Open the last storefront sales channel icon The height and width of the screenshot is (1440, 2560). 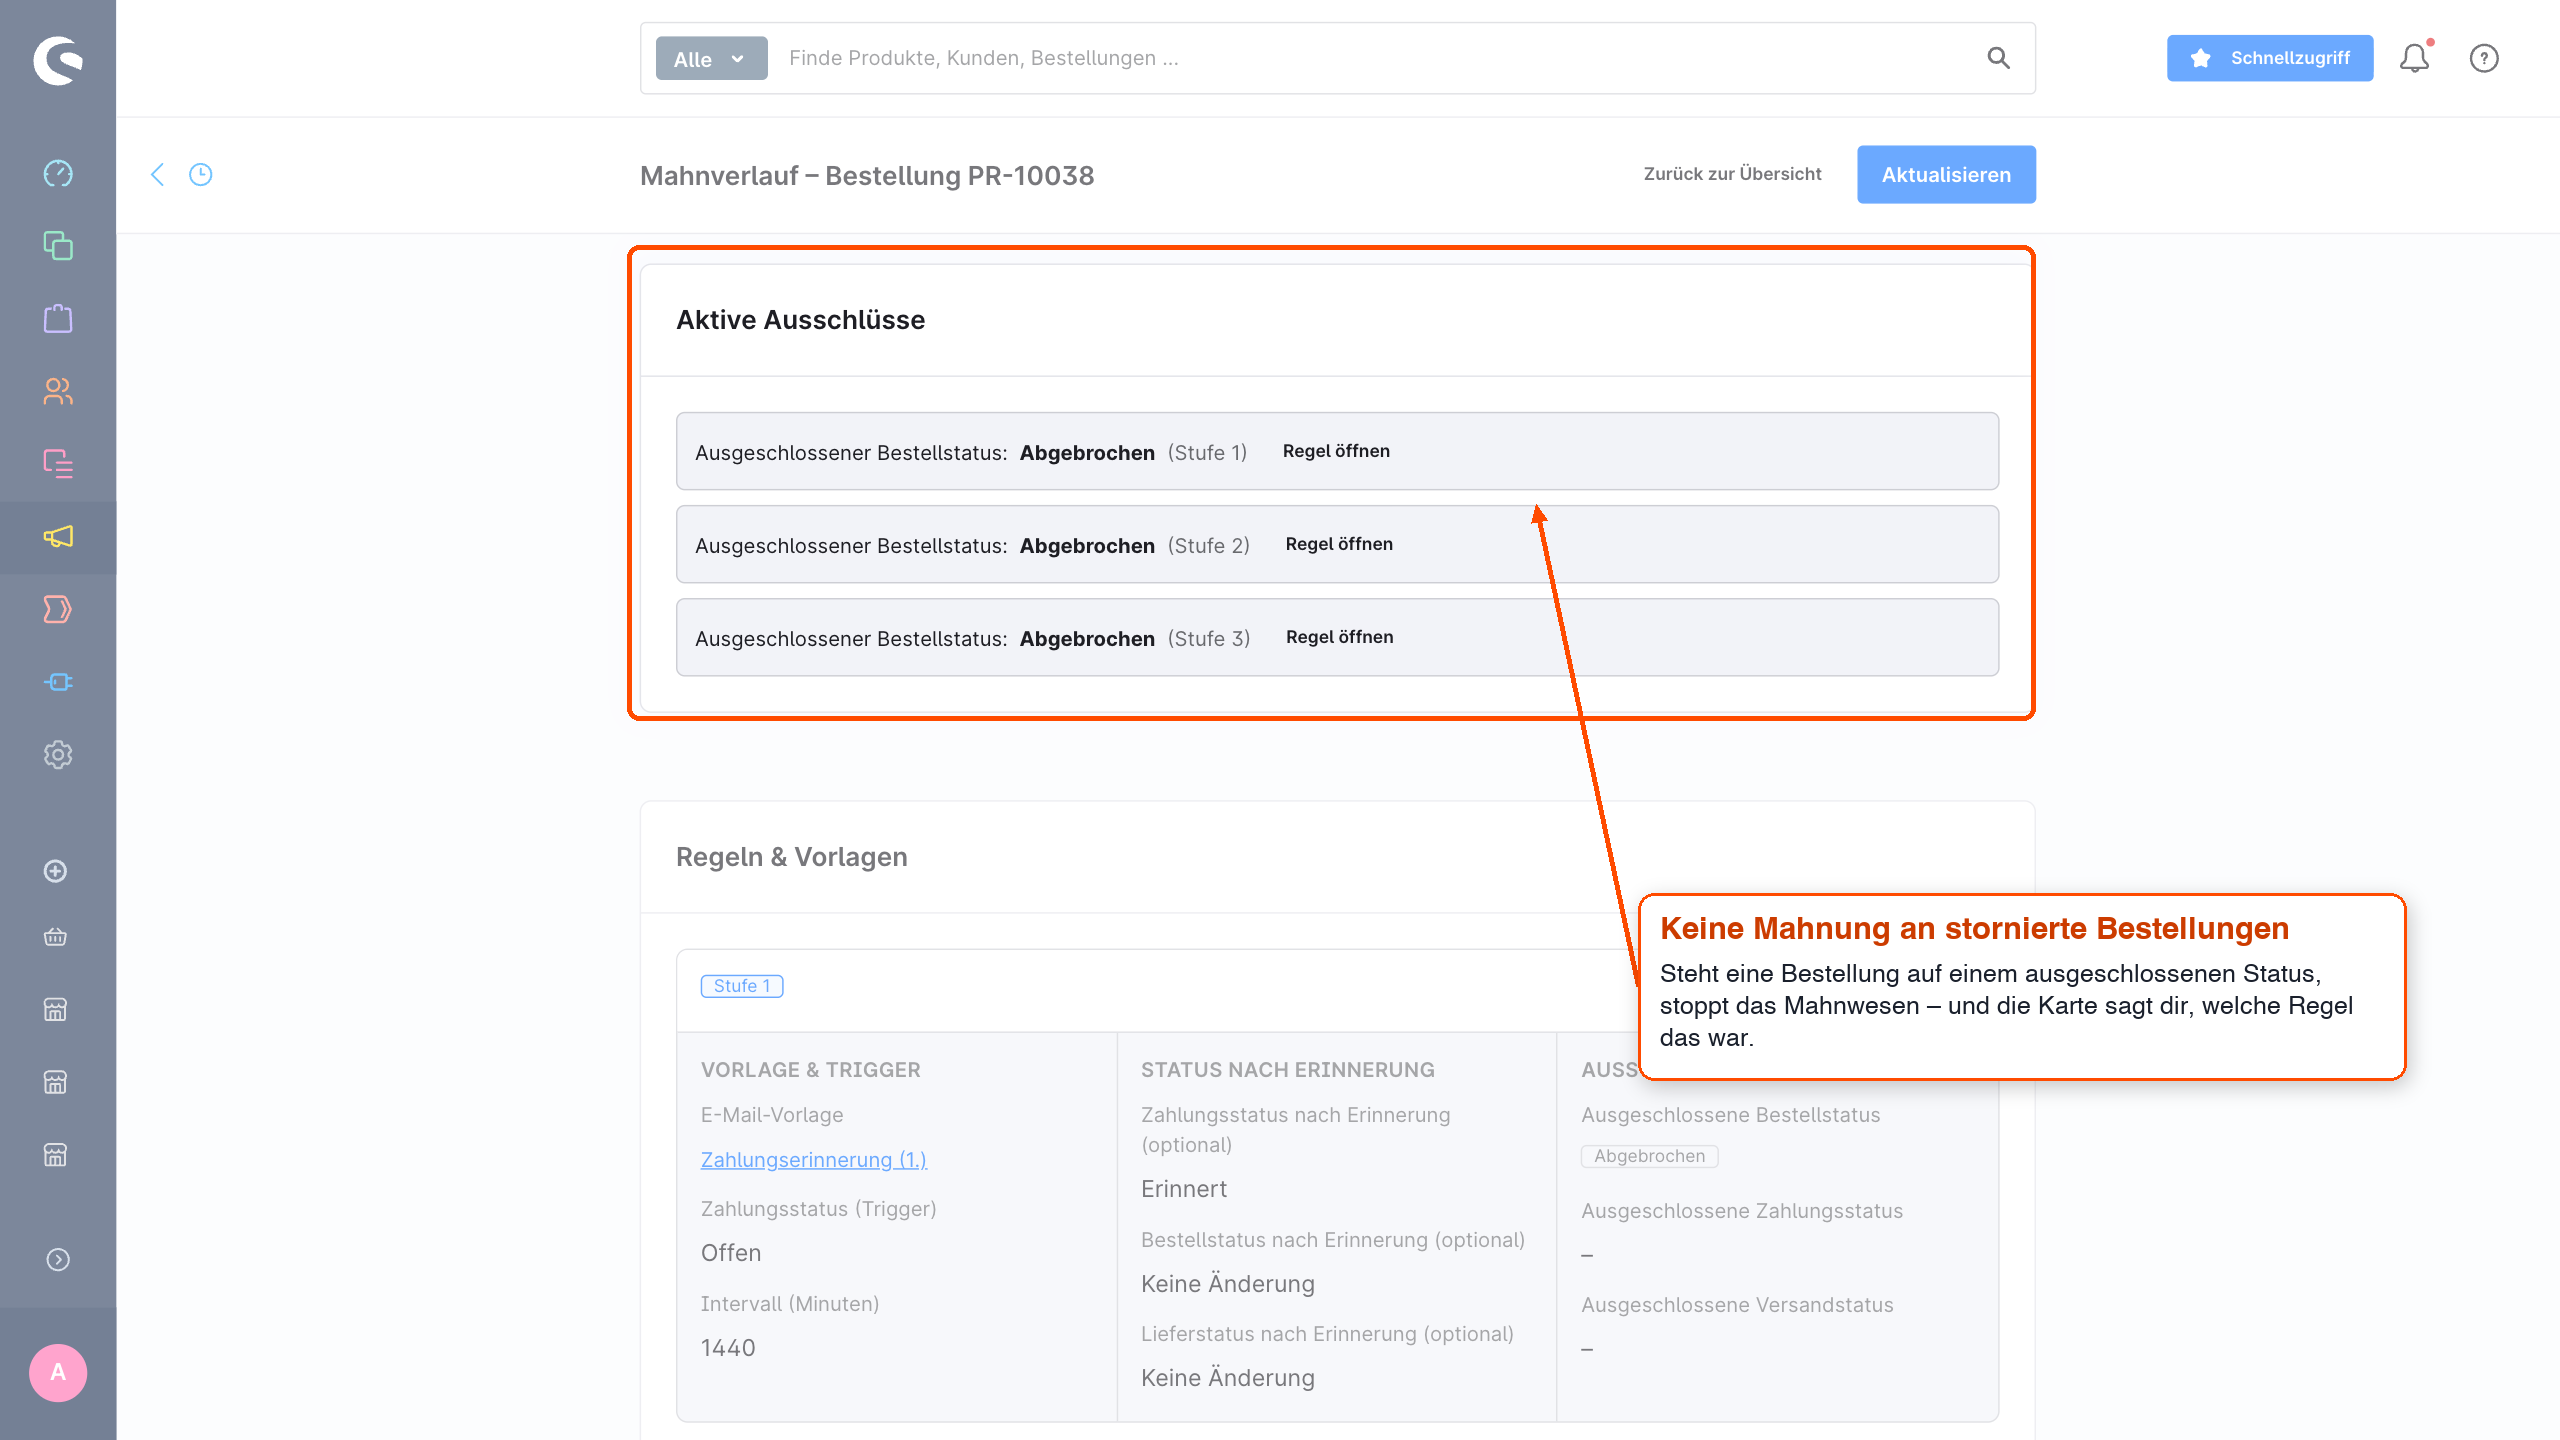(56, 1155)
